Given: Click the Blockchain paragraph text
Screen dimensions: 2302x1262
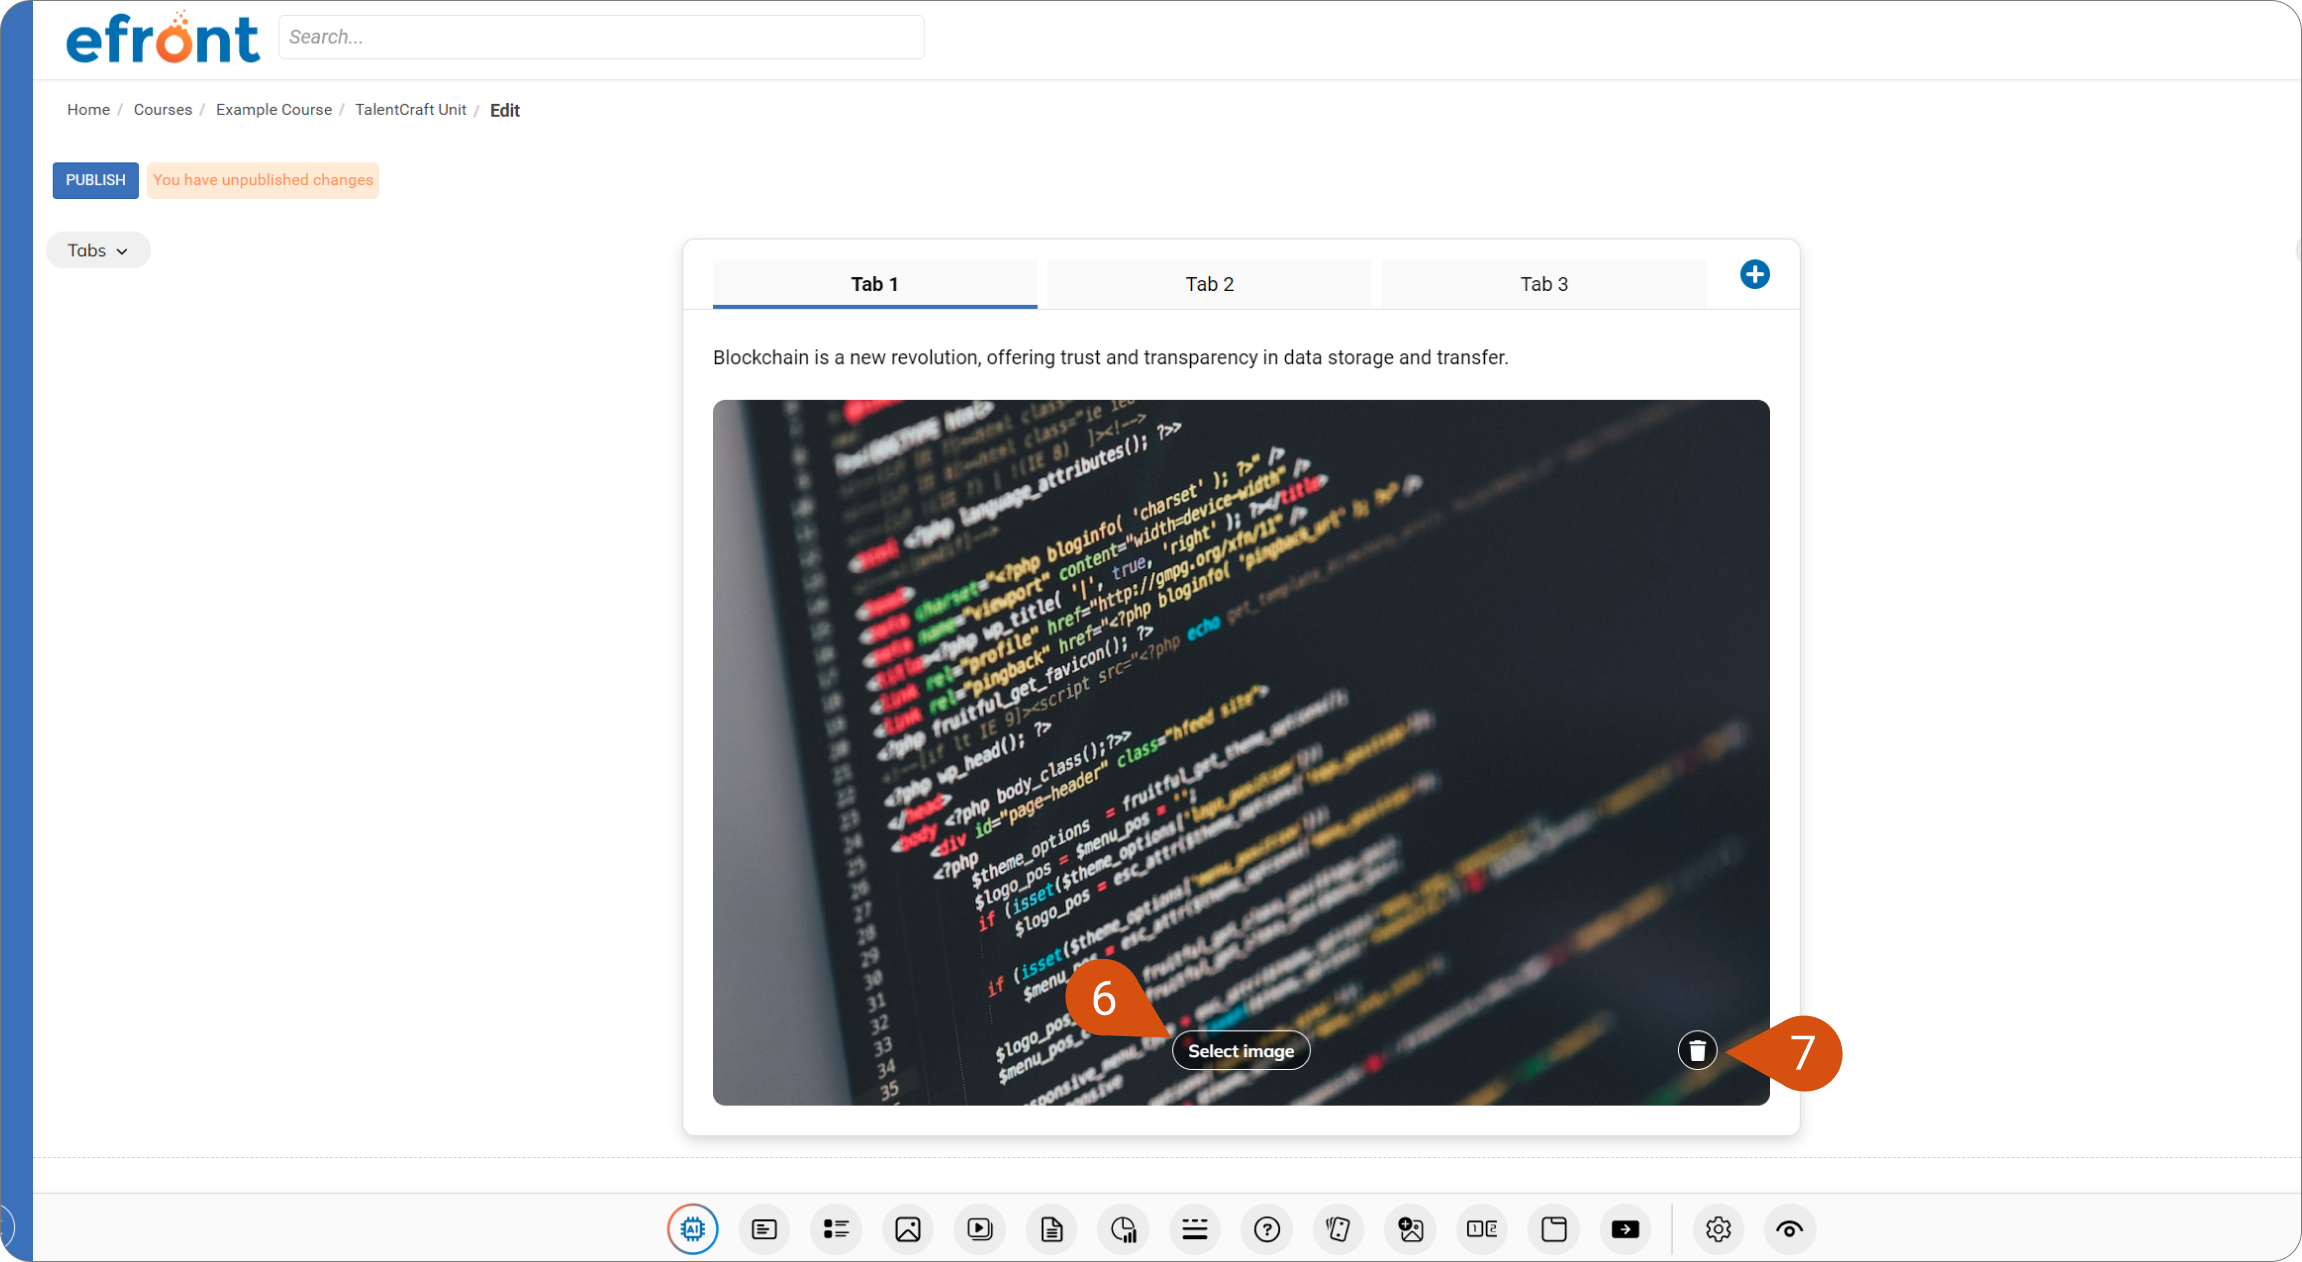Looking at the screenshot, I should 1110,357.
